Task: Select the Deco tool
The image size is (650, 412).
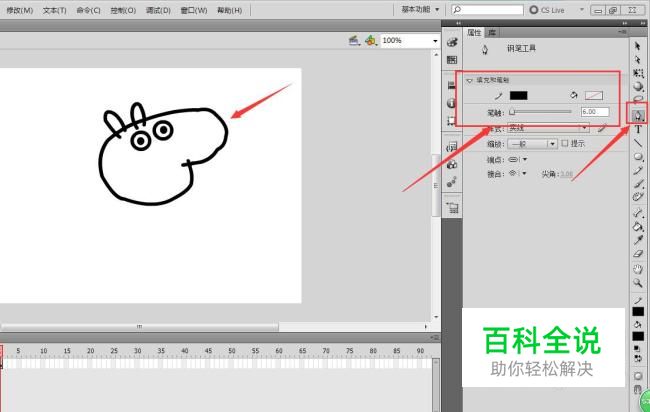Action: 638,197
